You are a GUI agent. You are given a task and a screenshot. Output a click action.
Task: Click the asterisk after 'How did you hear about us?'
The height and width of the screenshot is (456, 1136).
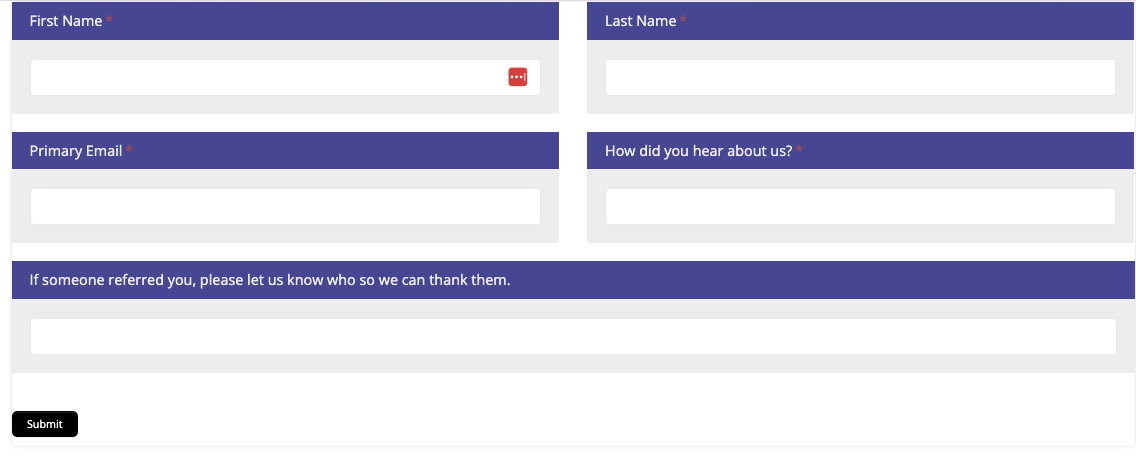pyautogui.click(x=800, y=151)
